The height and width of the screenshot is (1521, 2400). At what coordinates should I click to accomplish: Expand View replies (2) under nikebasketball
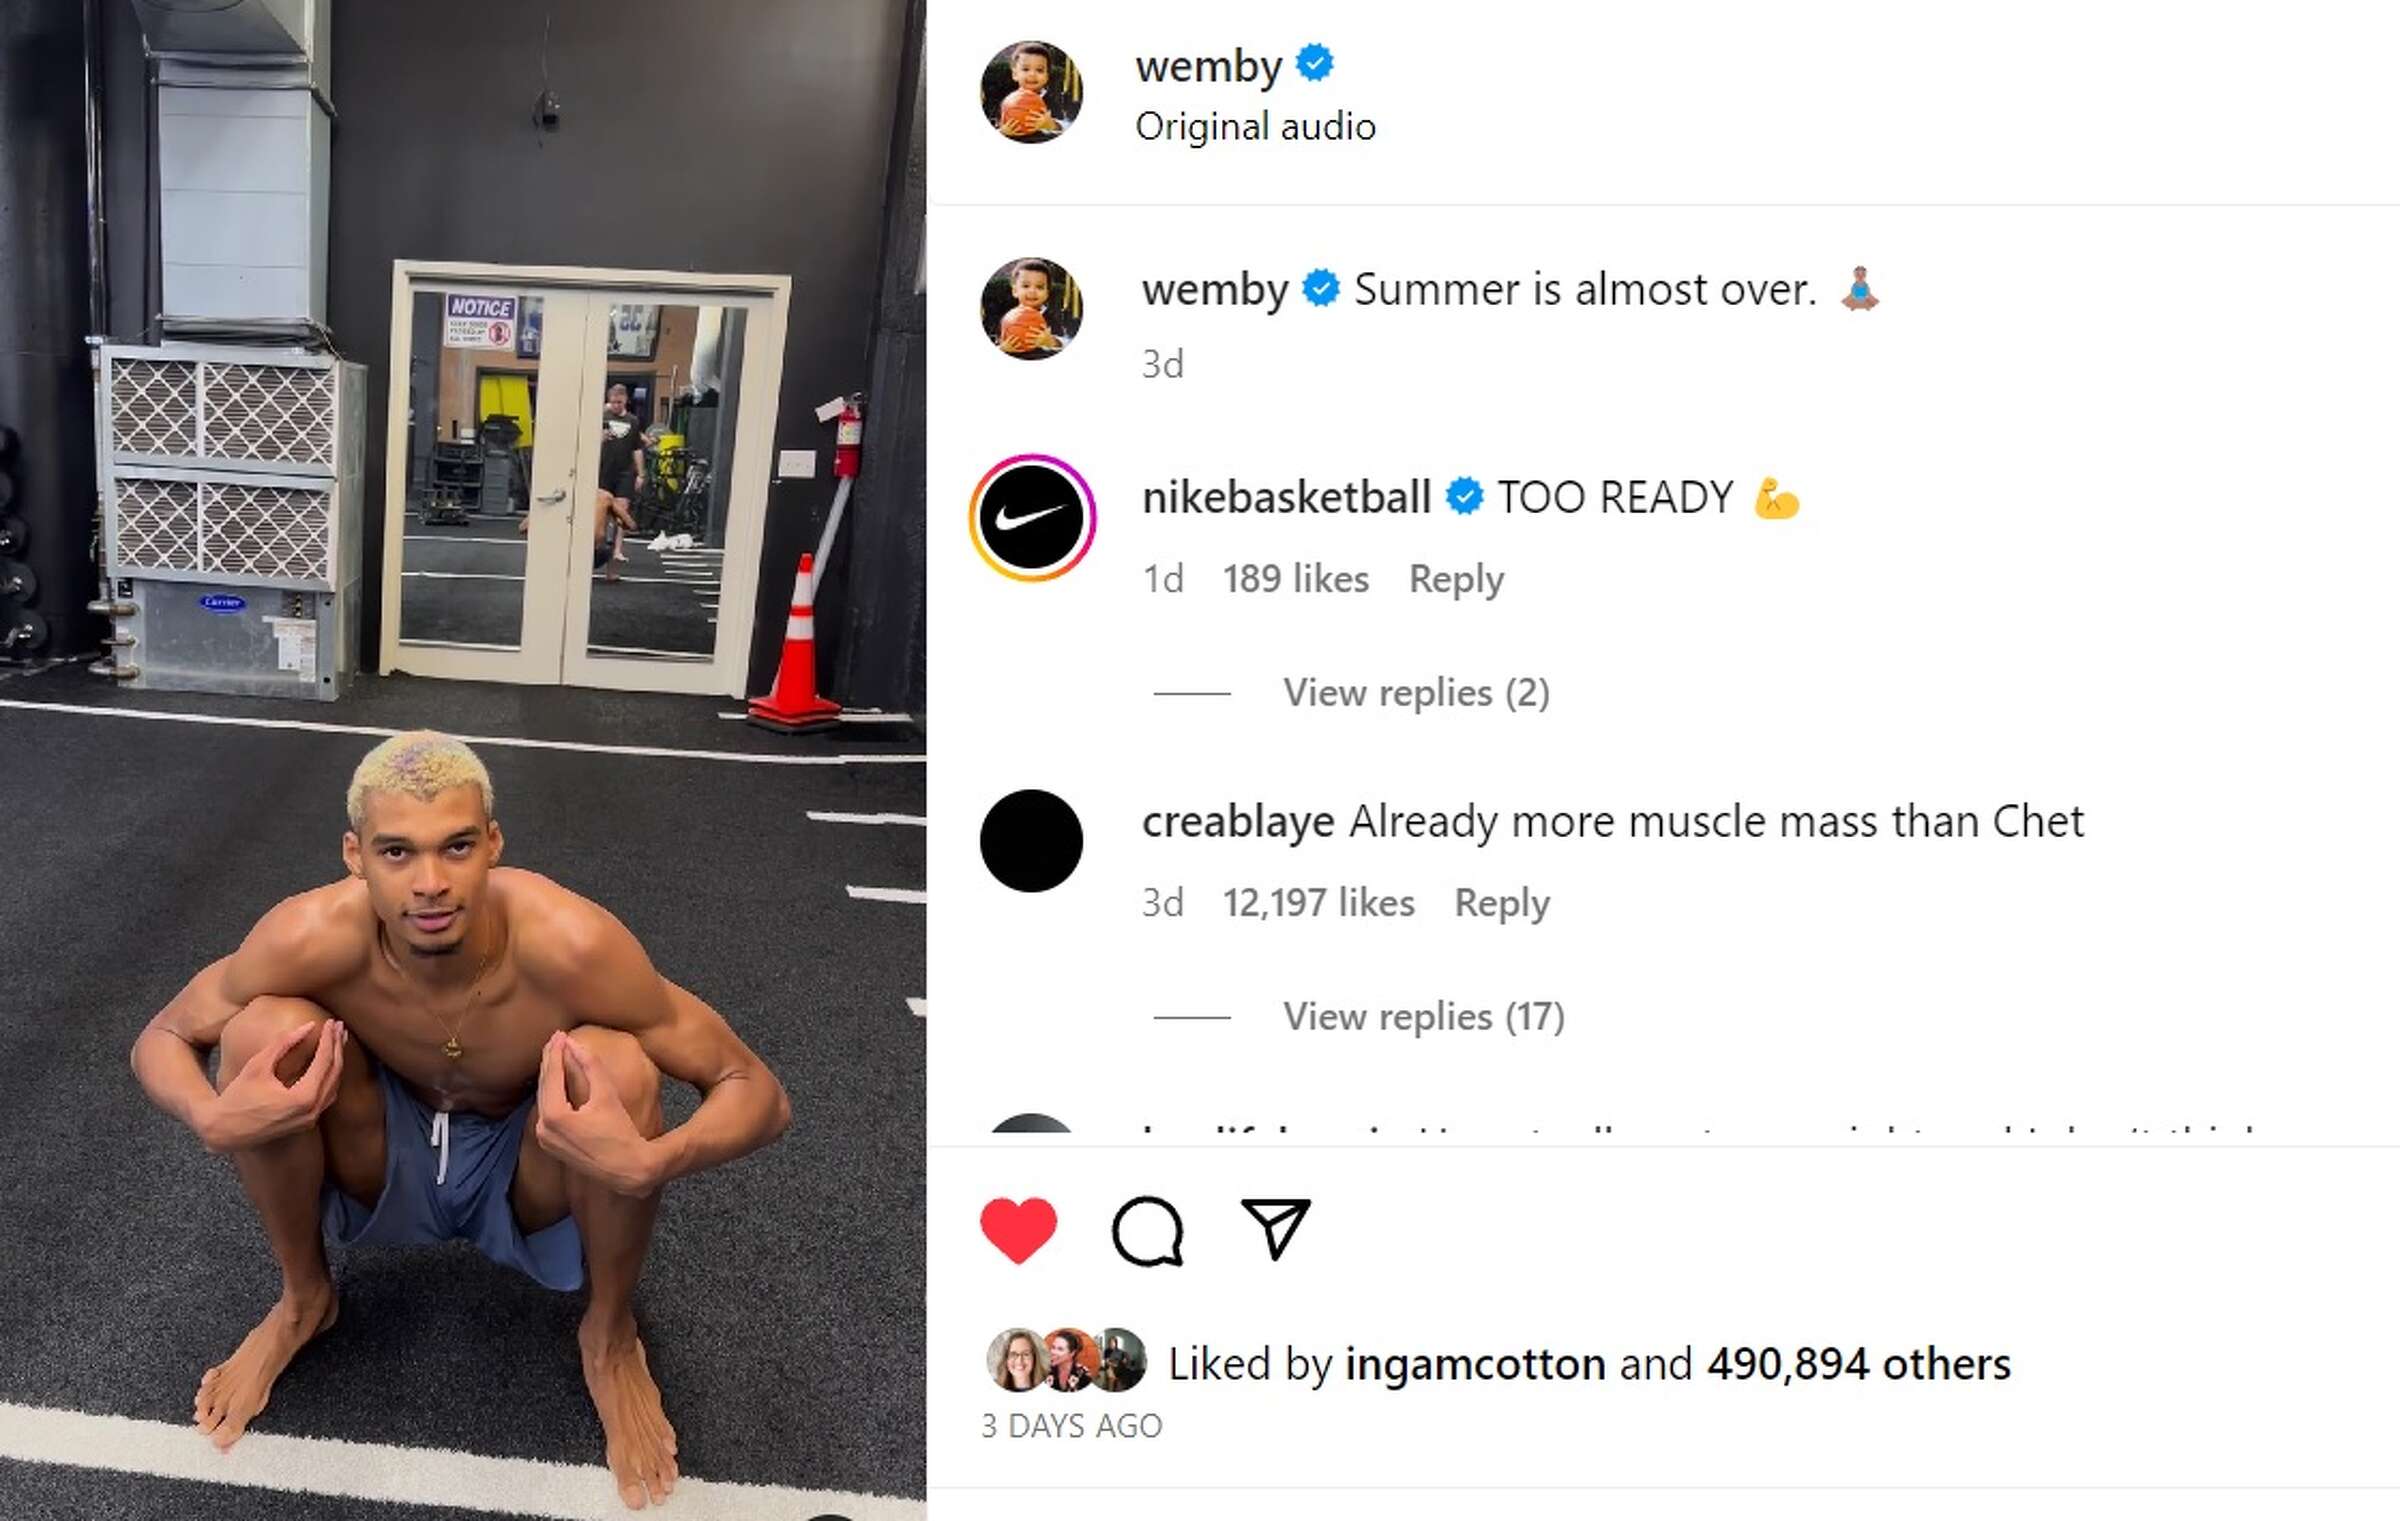pyautogui.click(x=1416, y=693)
